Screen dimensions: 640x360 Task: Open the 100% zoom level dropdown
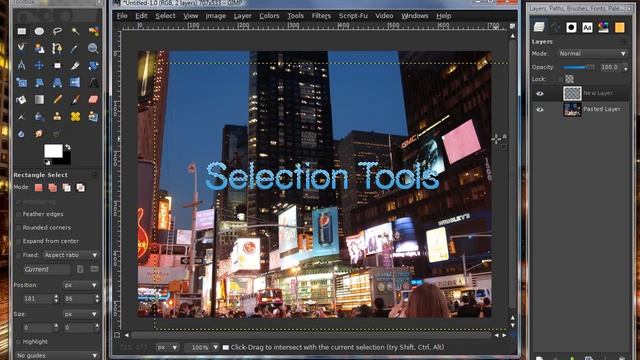pyautogui.click(x=202, y=347)
